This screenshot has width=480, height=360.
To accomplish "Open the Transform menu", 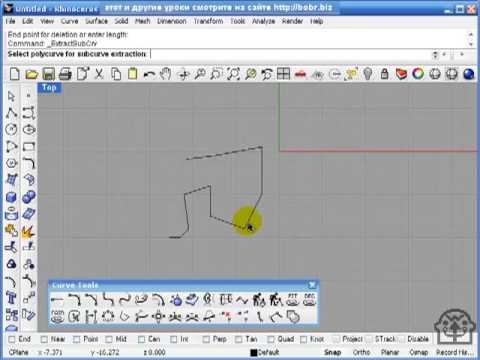I will [208, 21].
